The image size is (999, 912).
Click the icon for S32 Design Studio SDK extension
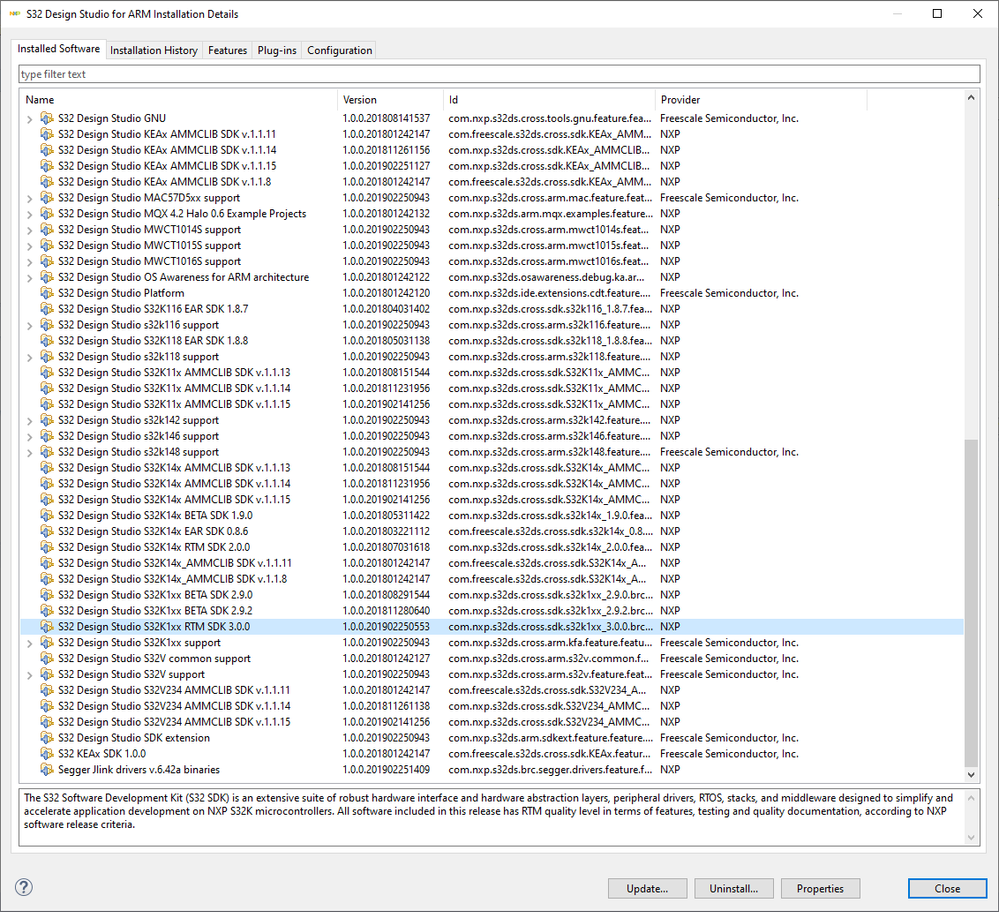tap(47, 737)
